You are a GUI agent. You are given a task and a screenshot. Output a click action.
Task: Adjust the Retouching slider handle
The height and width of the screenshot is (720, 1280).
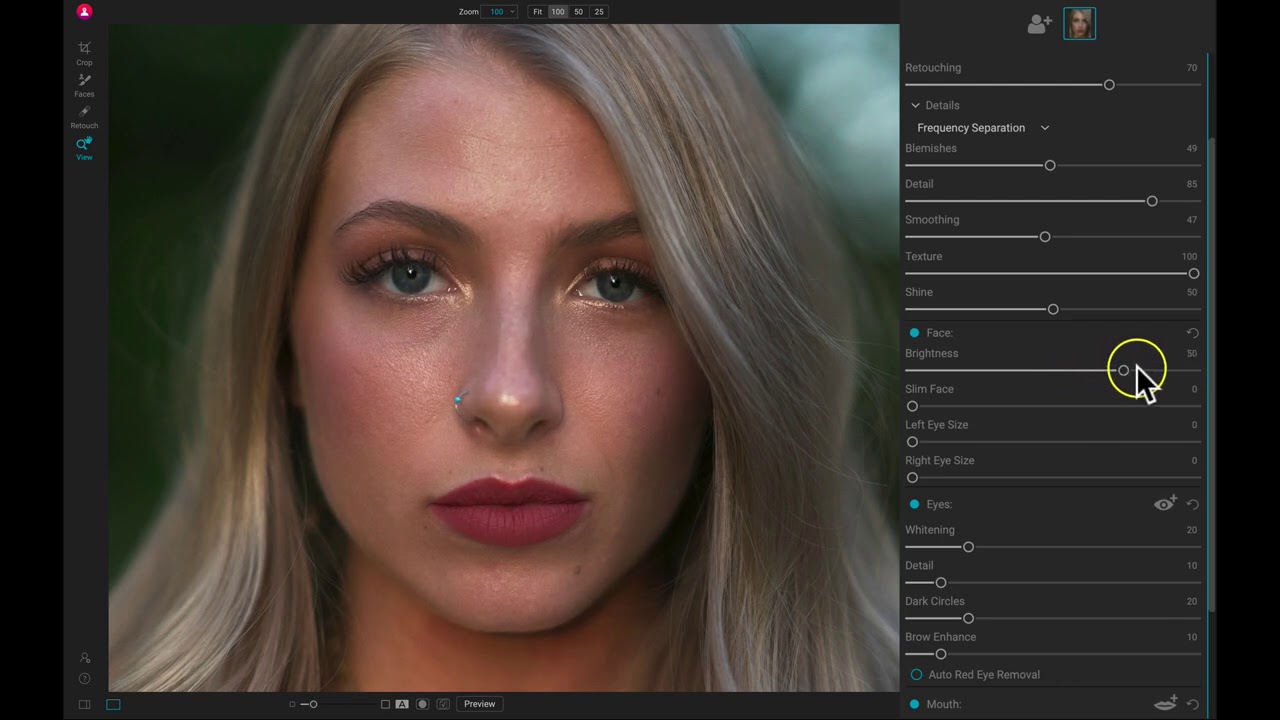coord(1109,85)
